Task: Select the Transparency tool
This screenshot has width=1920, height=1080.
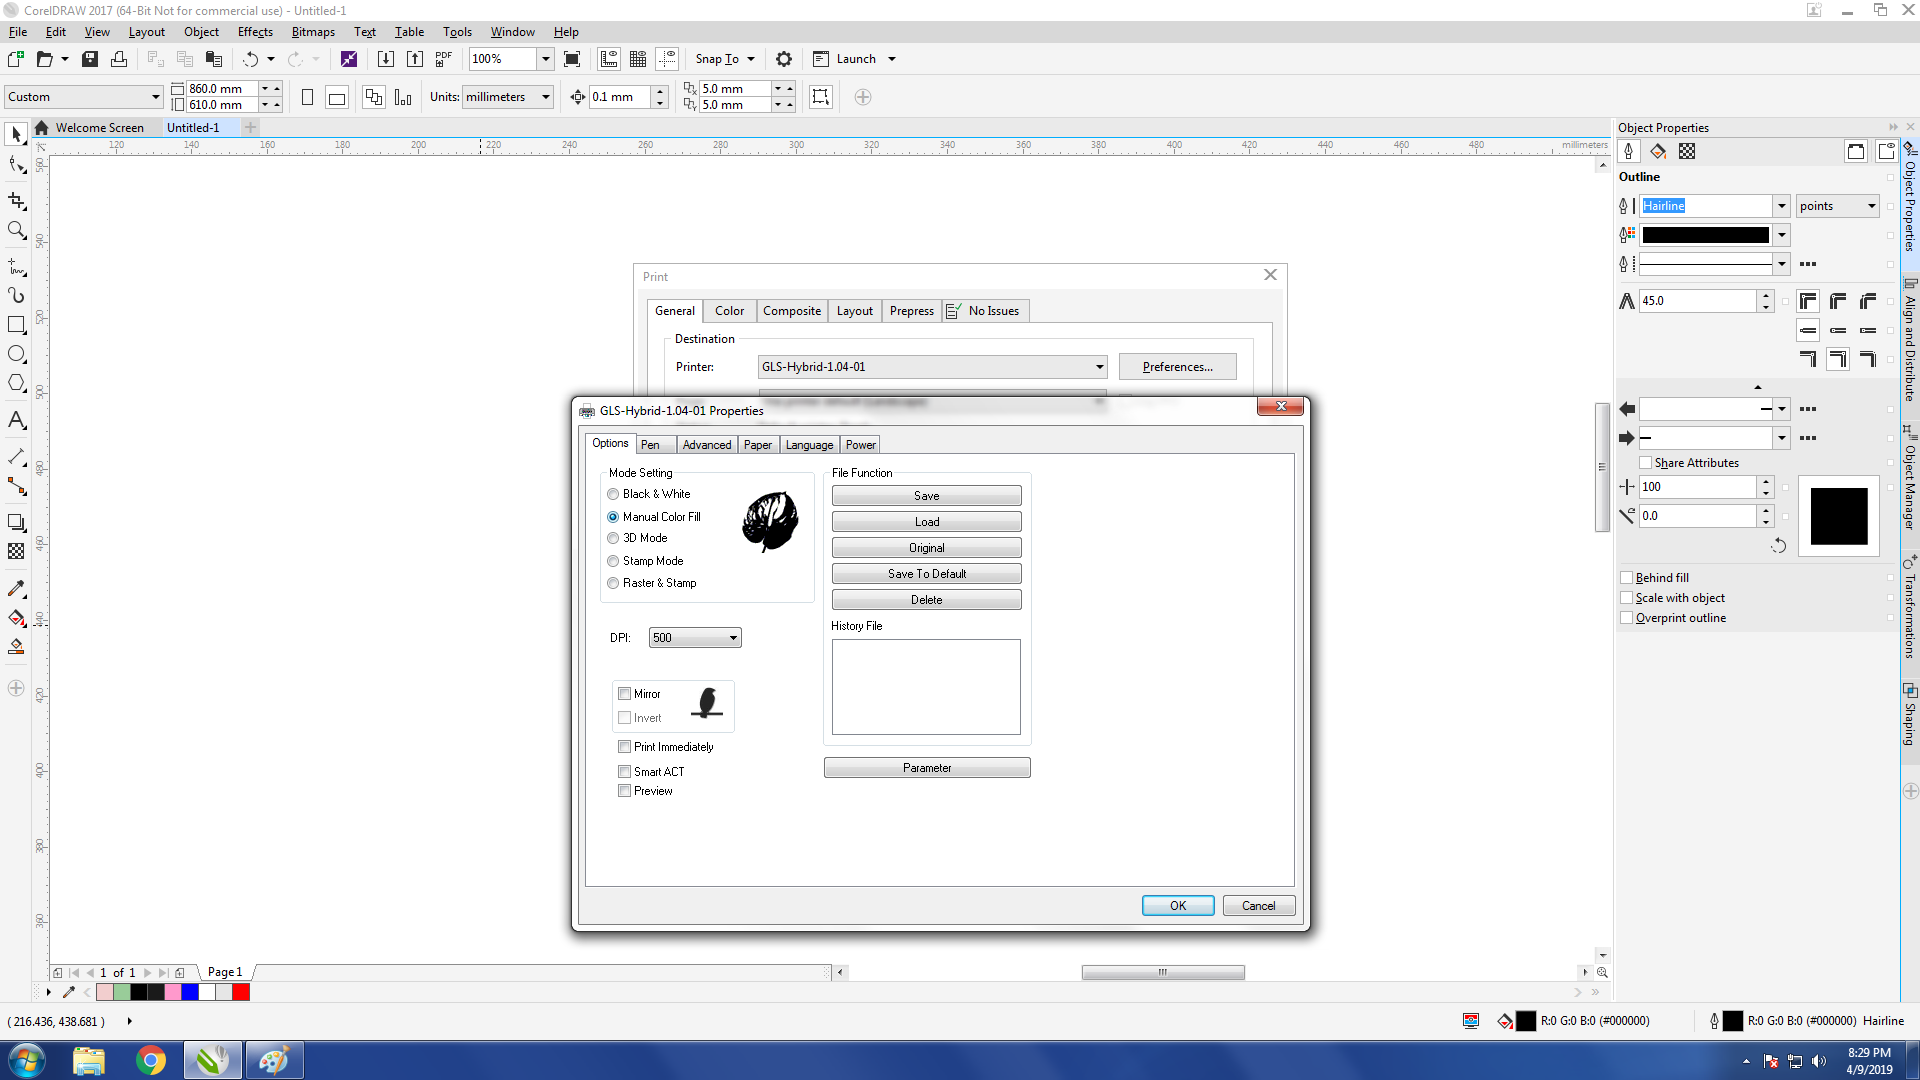Action: 16,551
